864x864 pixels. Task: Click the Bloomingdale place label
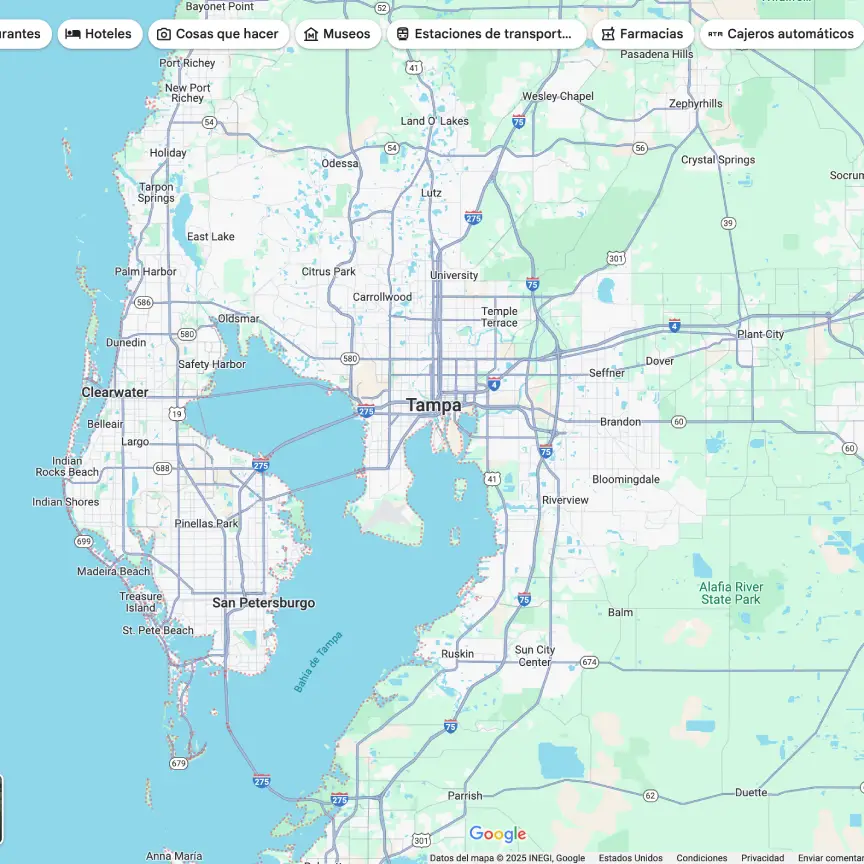click(x=626, y=479)
